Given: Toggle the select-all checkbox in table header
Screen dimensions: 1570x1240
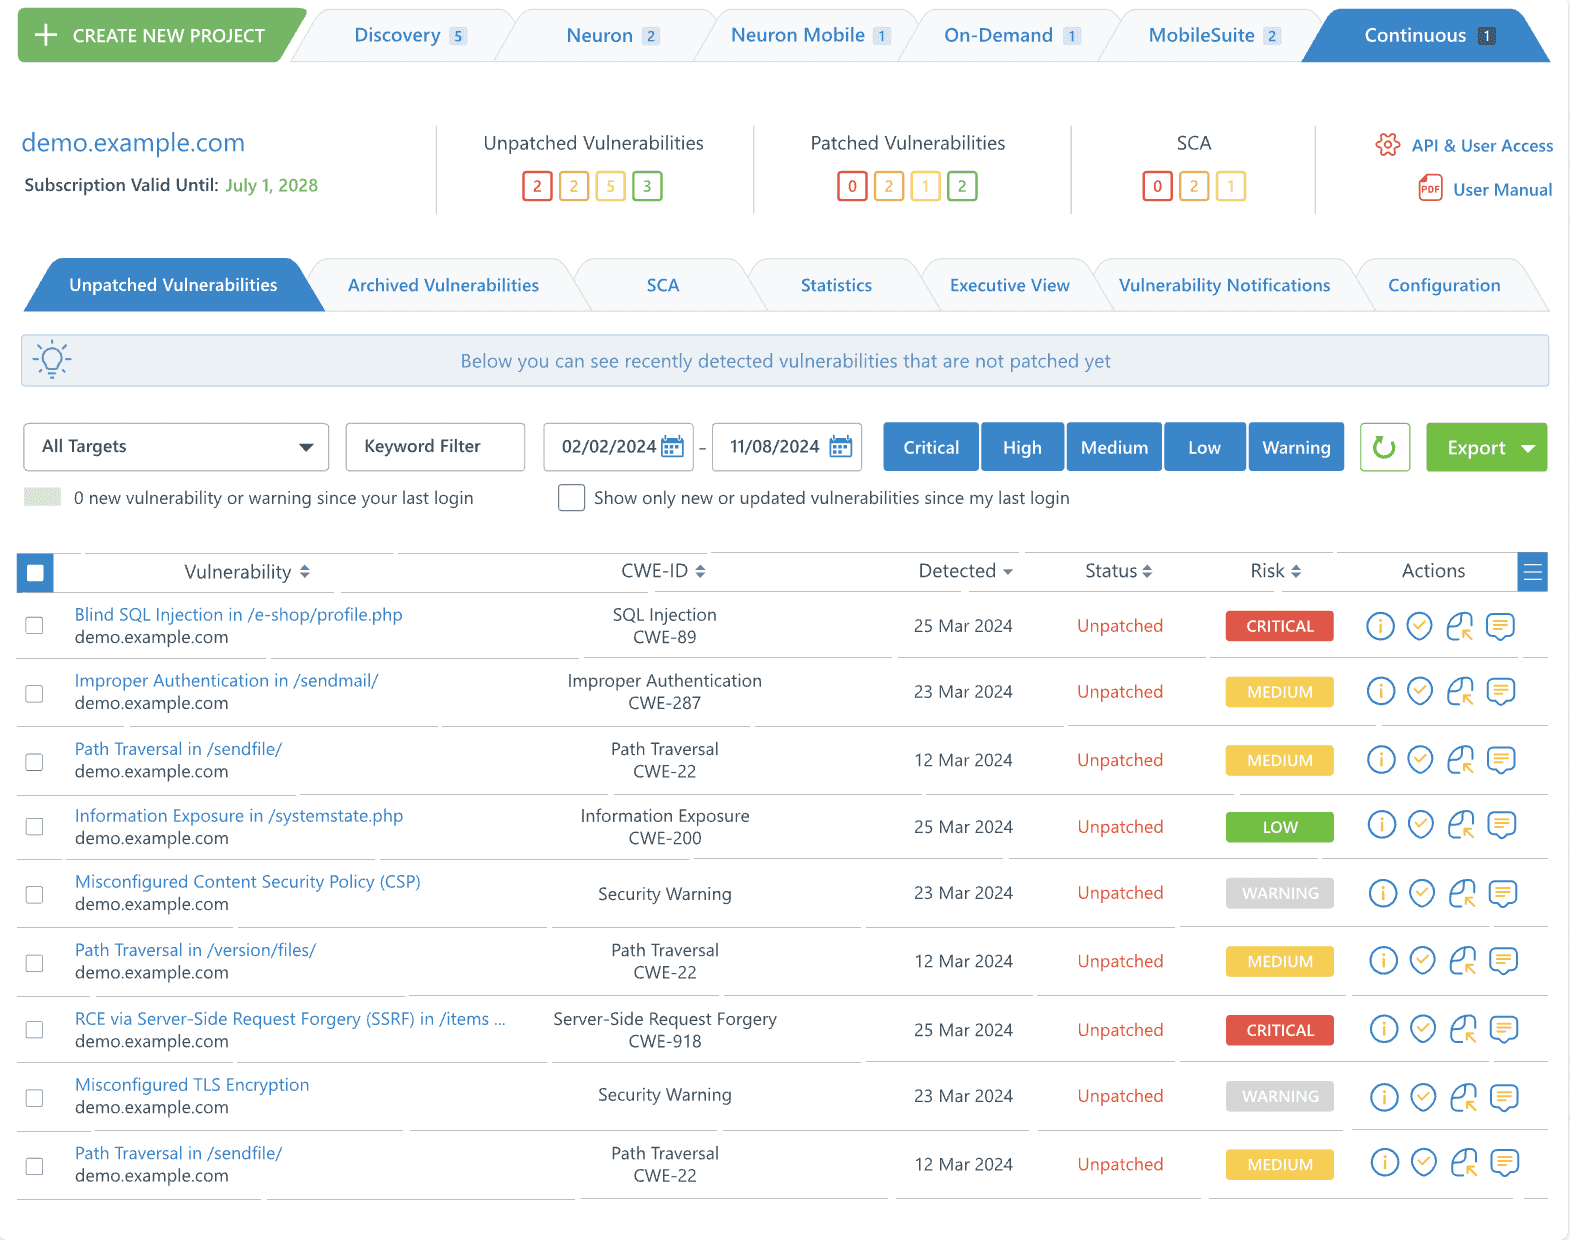Looking at the screenshot, I should coord(35,573).
